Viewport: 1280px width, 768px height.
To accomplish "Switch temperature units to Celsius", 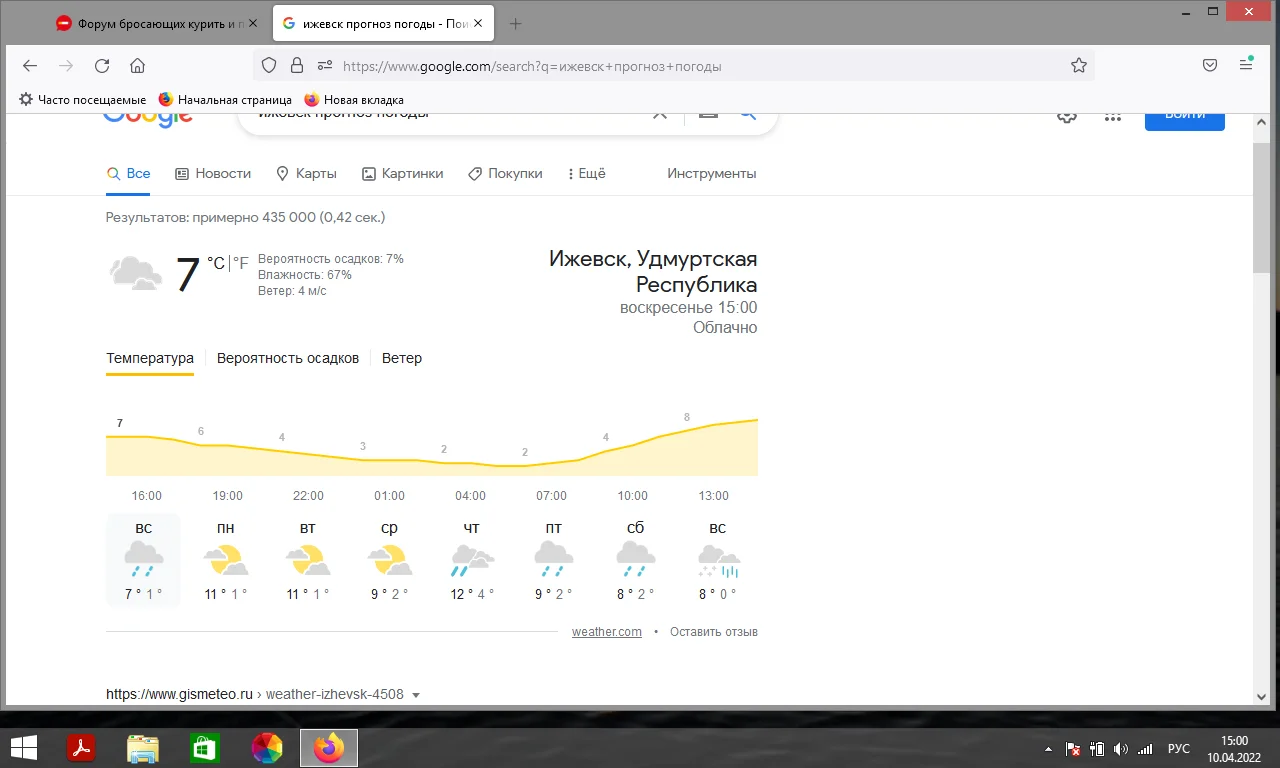I will click(x=216, y=264).
